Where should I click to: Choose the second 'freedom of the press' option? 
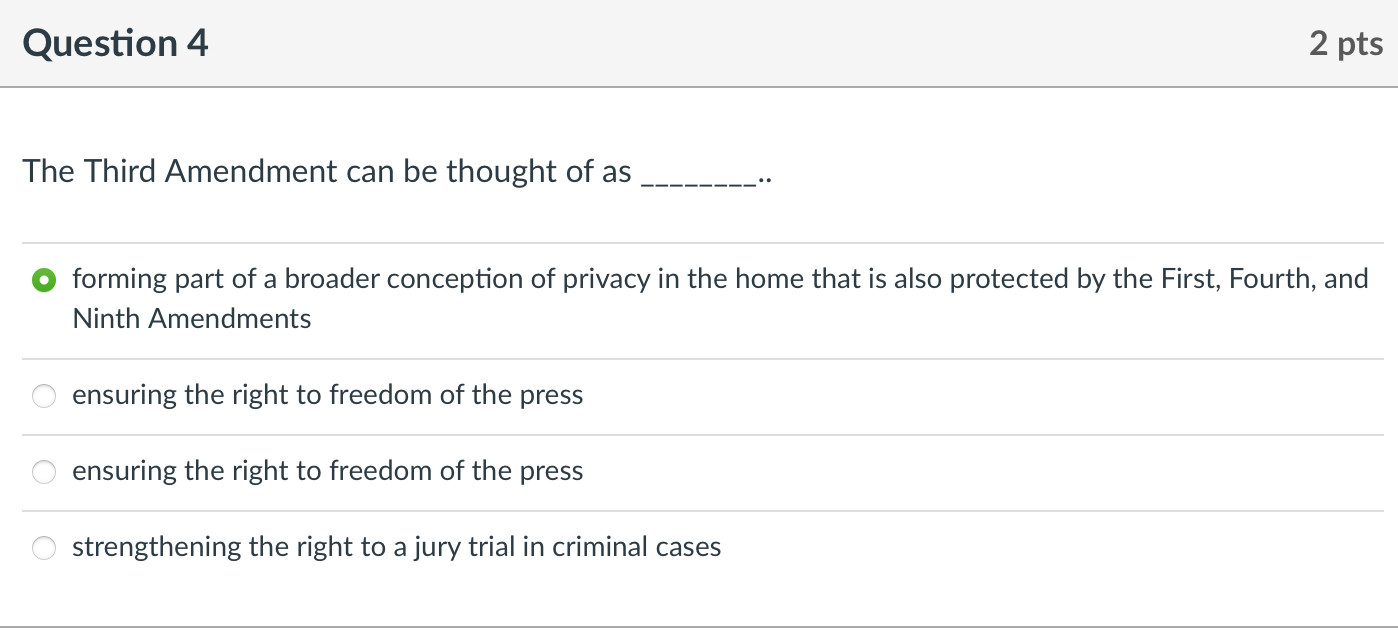(x=44, y=471)
